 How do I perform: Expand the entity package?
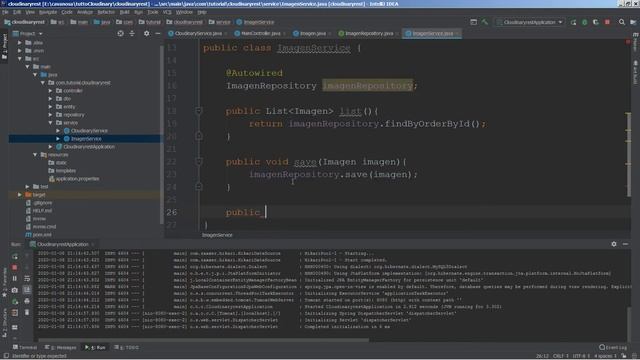[51, 107]
